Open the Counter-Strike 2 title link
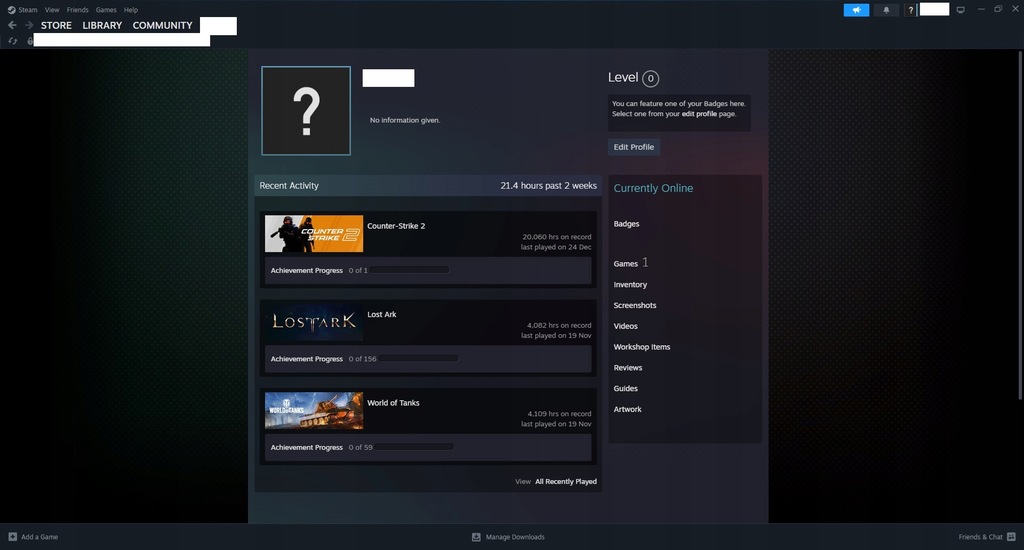 click(396, 226)
